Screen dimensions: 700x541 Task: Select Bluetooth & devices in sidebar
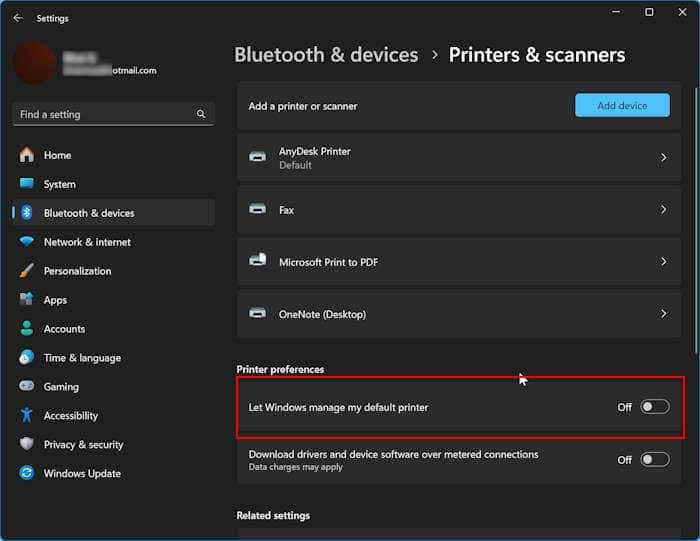tap(114, 213)
